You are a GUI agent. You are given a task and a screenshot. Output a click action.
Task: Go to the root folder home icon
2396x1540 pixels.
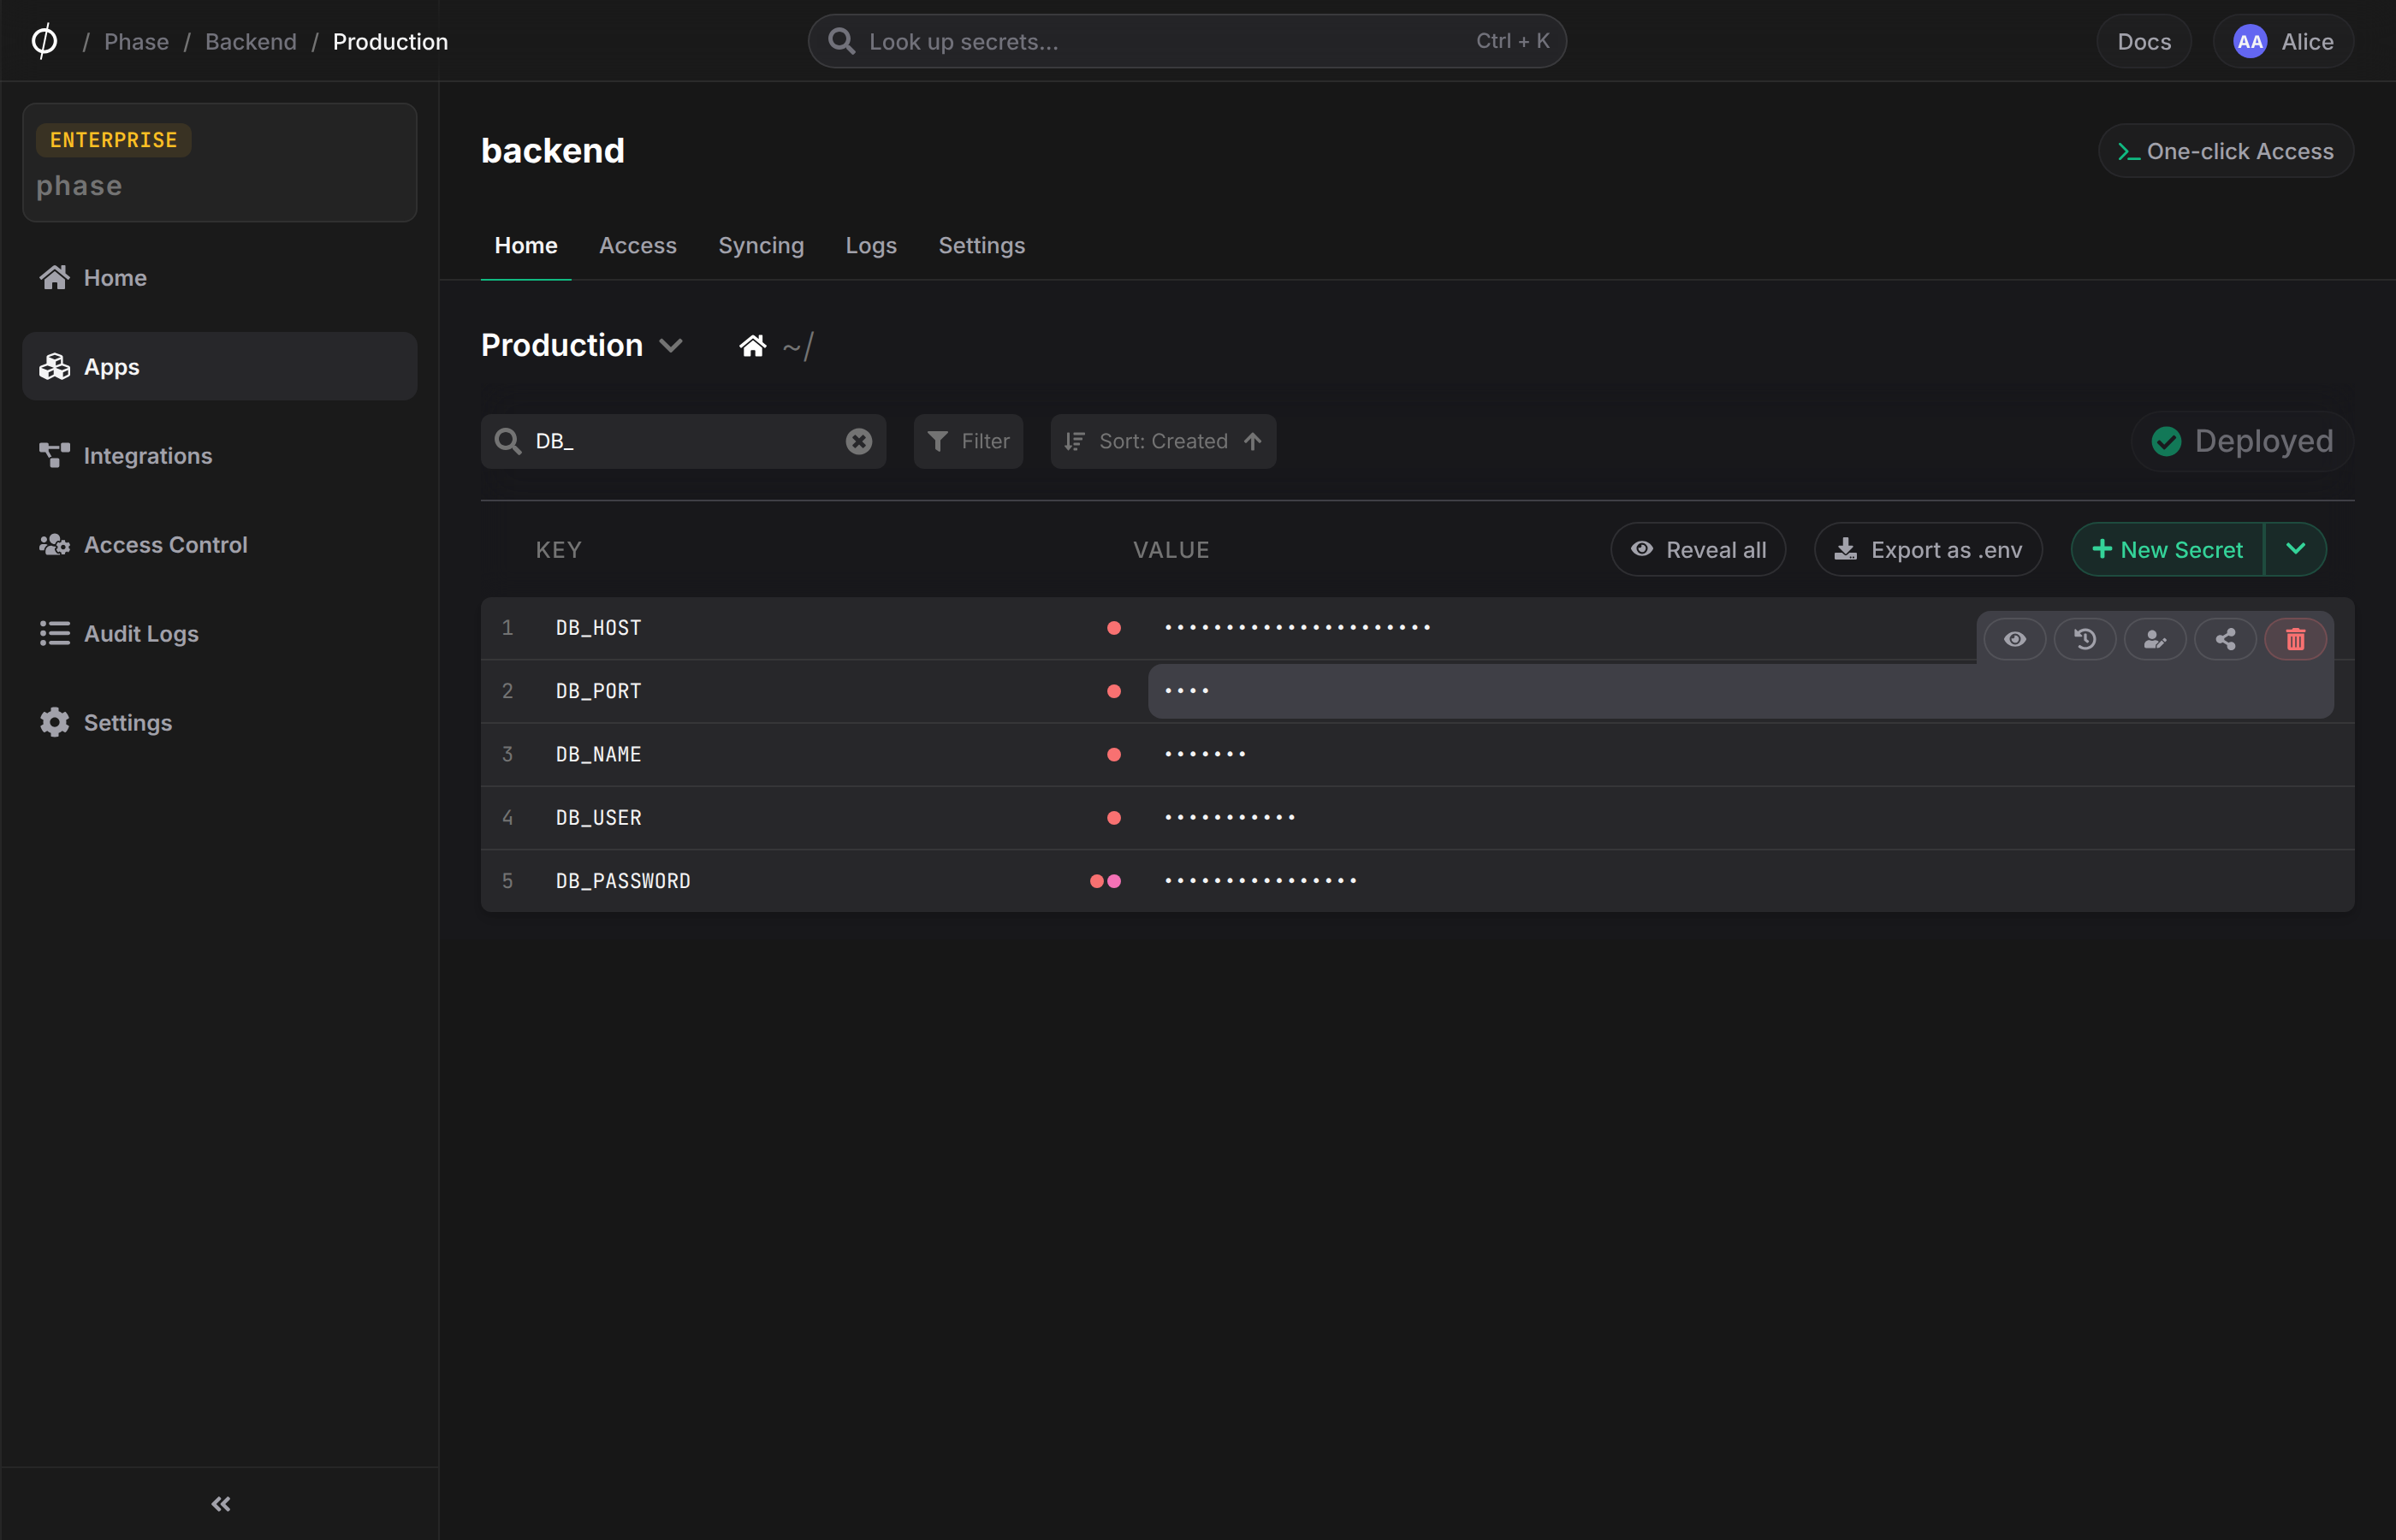click(x=752, y=346)
